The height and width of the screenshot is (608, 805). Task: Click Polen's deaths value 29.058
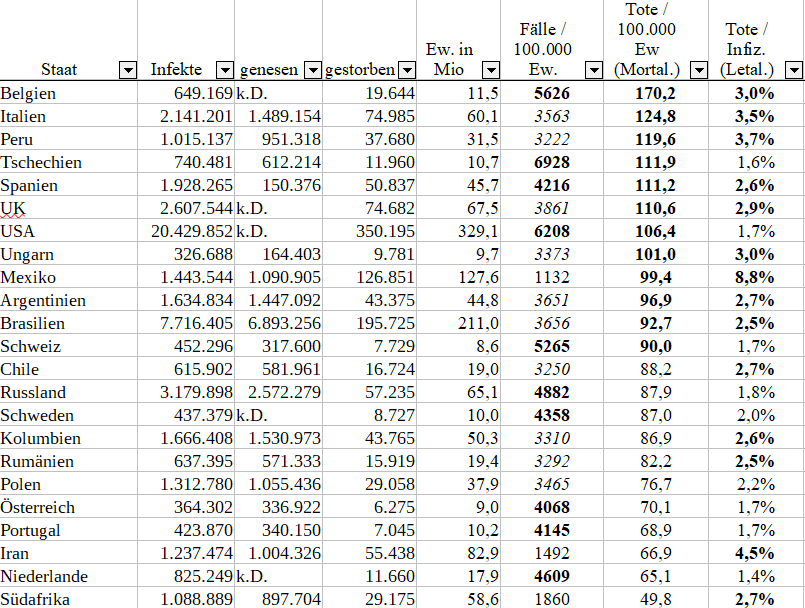click(x=390, y=484)
